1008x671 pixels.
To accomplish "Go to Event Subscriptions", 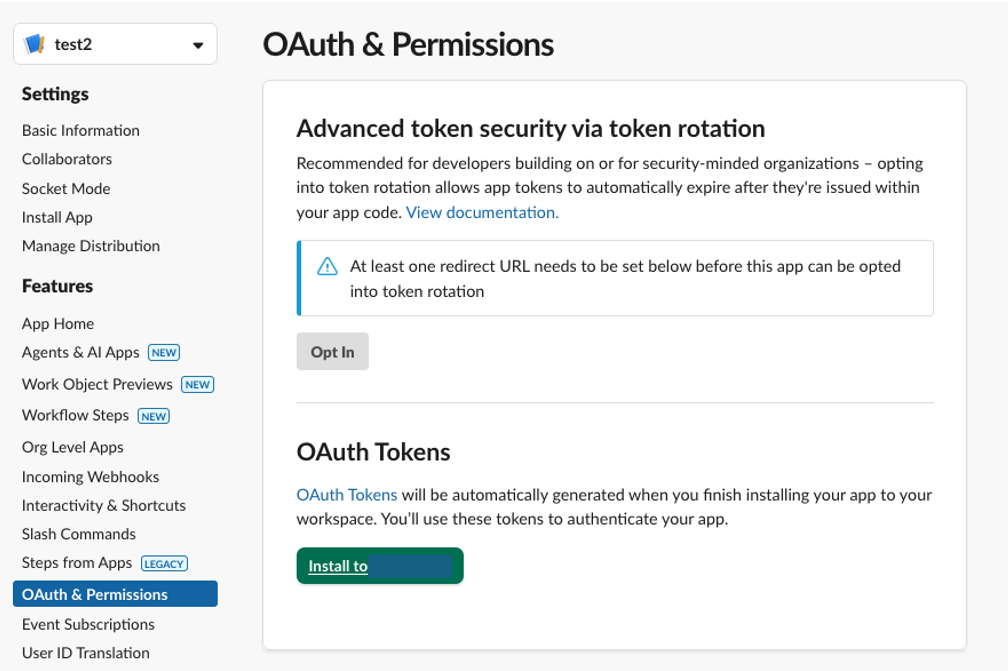I will (88, 624).
